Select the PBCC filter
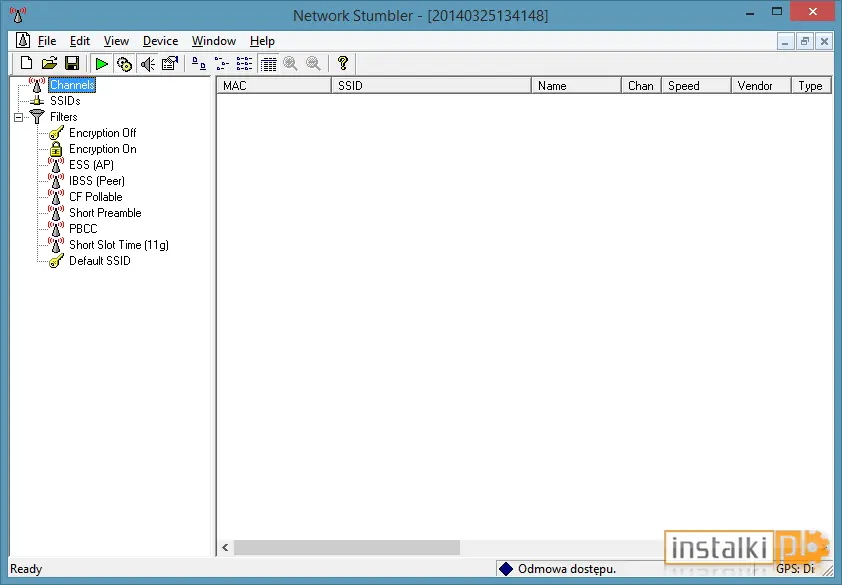Screen dimensions: 842x585 tap(83, 229)
